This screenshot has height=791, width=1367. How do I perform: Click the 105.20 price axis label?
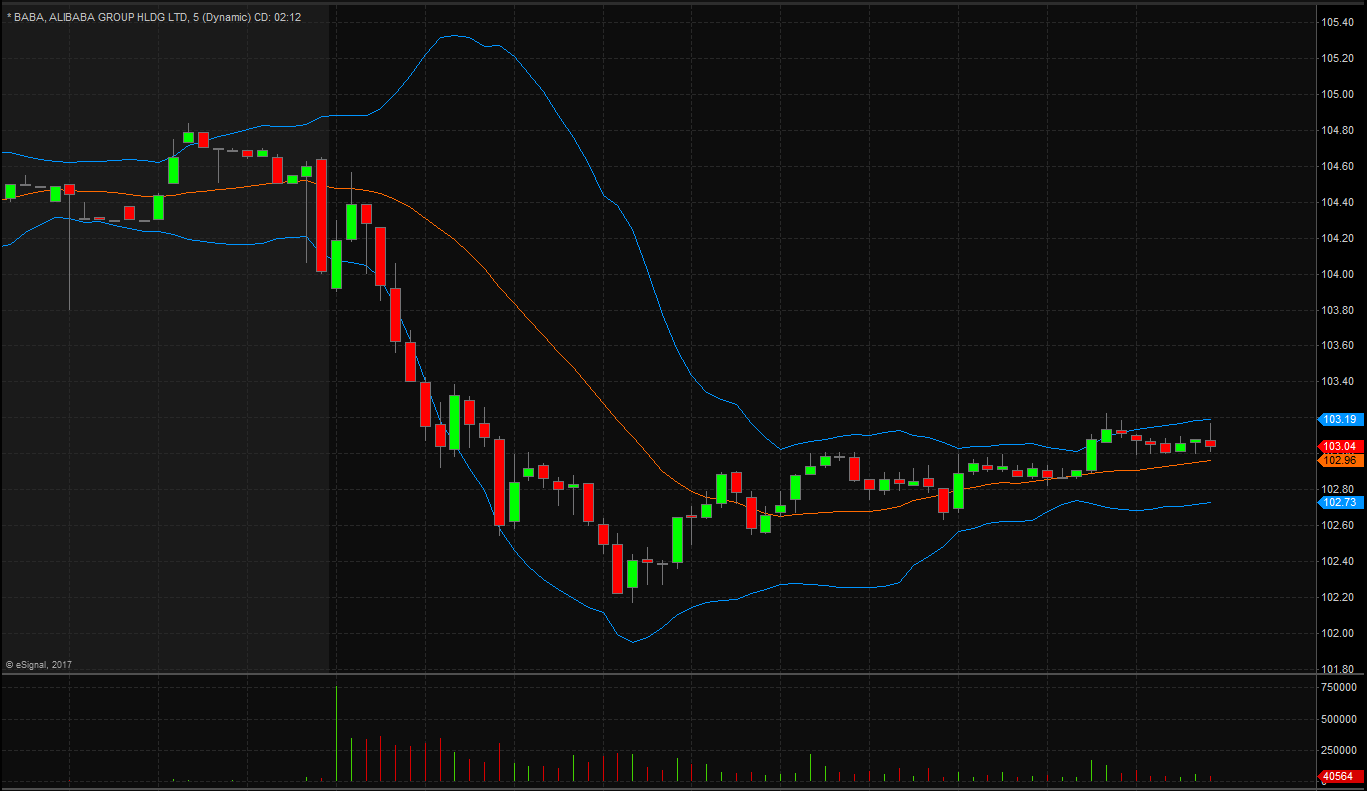1338,58
